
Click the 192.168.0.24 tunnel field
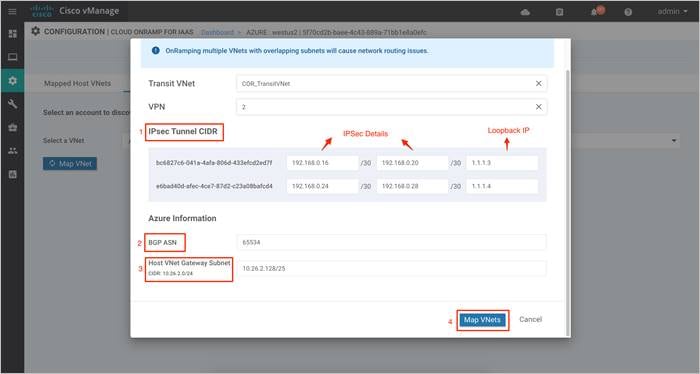pos(322,186)
